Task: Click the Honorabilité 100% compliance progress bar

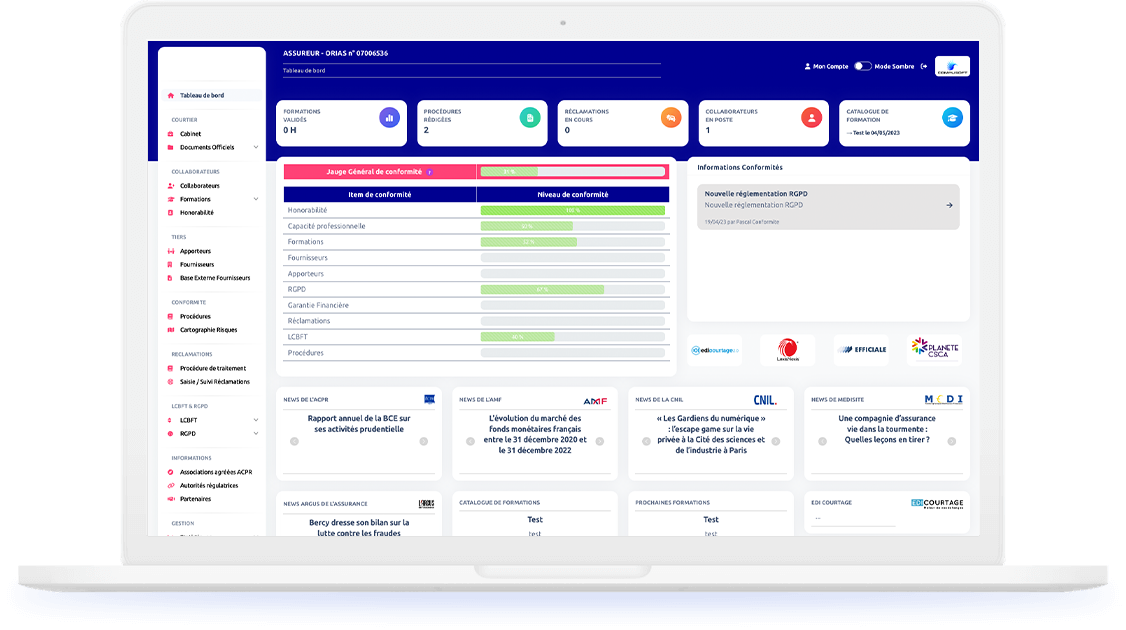Action: [x=572, y=211]
